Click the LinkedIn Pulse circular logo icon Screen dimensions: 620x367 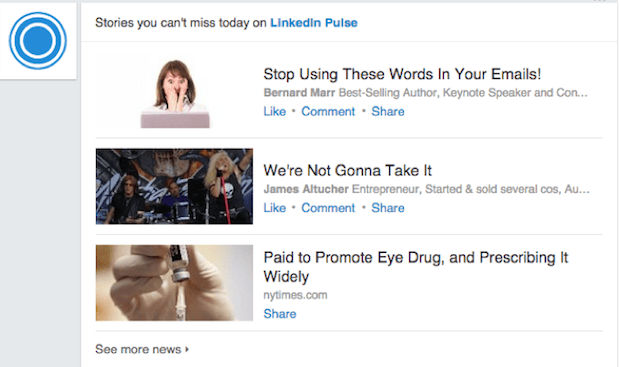pos(38,41)
